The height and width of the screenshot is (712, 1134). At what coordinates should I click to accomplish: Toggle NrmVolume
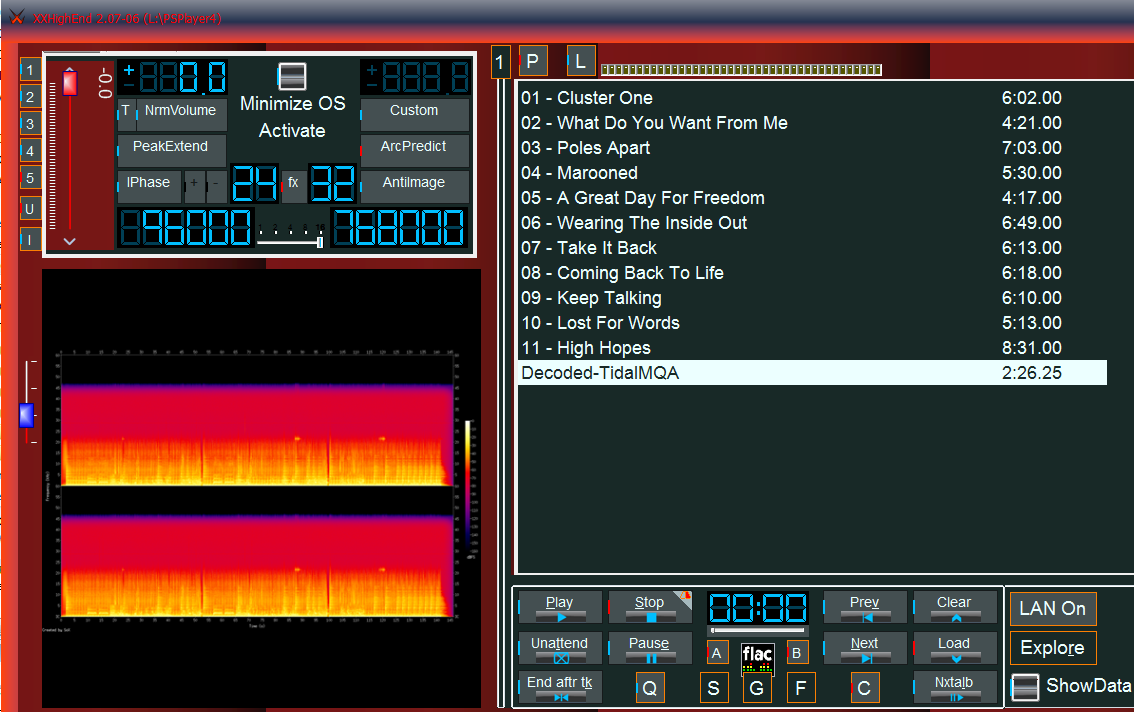coord(181,114)
